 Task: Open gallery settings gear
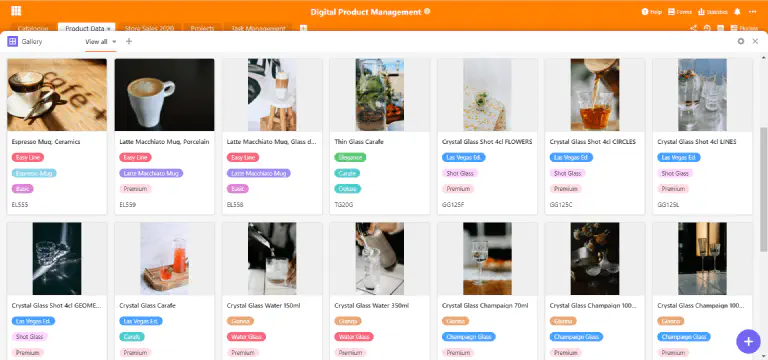pos(741,42)
